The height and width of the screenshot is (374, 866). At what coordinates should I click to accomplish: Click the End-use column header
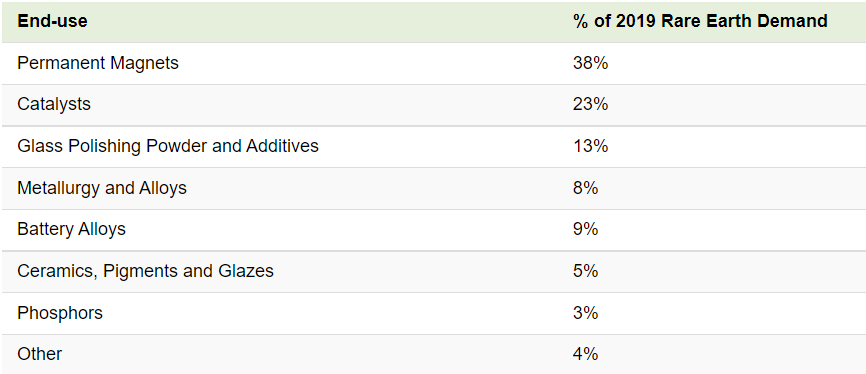click(52, 22)
